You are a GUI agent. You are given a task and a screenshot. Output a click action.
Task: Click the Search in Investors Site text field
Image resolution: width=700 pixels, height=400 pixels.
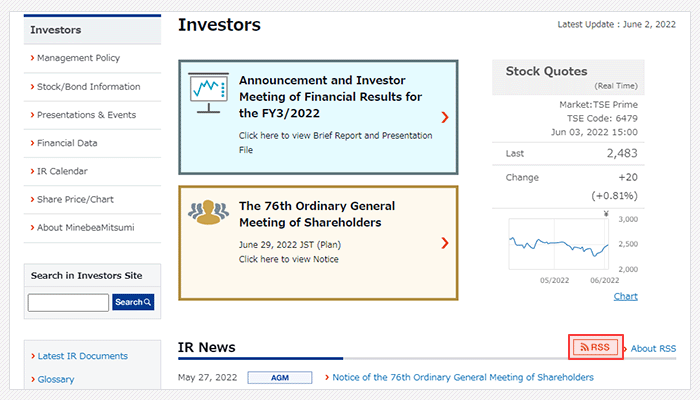tap(68, 302)
